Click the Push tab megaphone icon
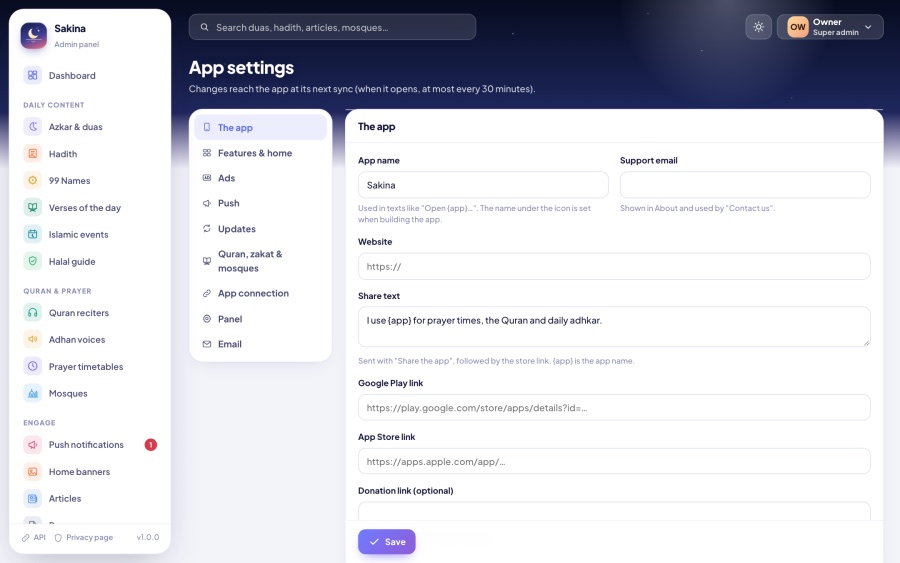 tap(207, 203)
